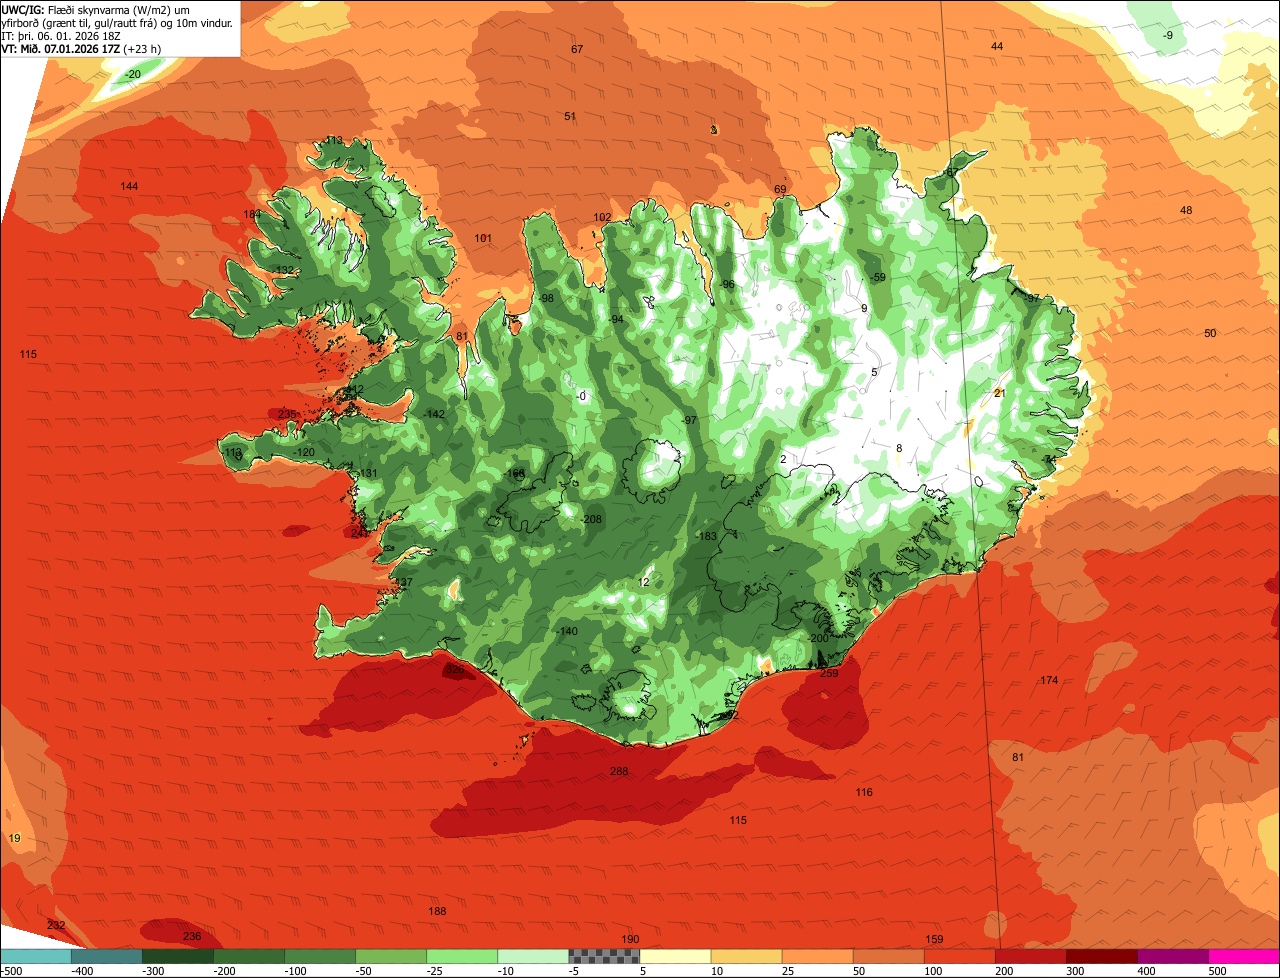Click the flux value -20 in the upper left

[132, 75]
